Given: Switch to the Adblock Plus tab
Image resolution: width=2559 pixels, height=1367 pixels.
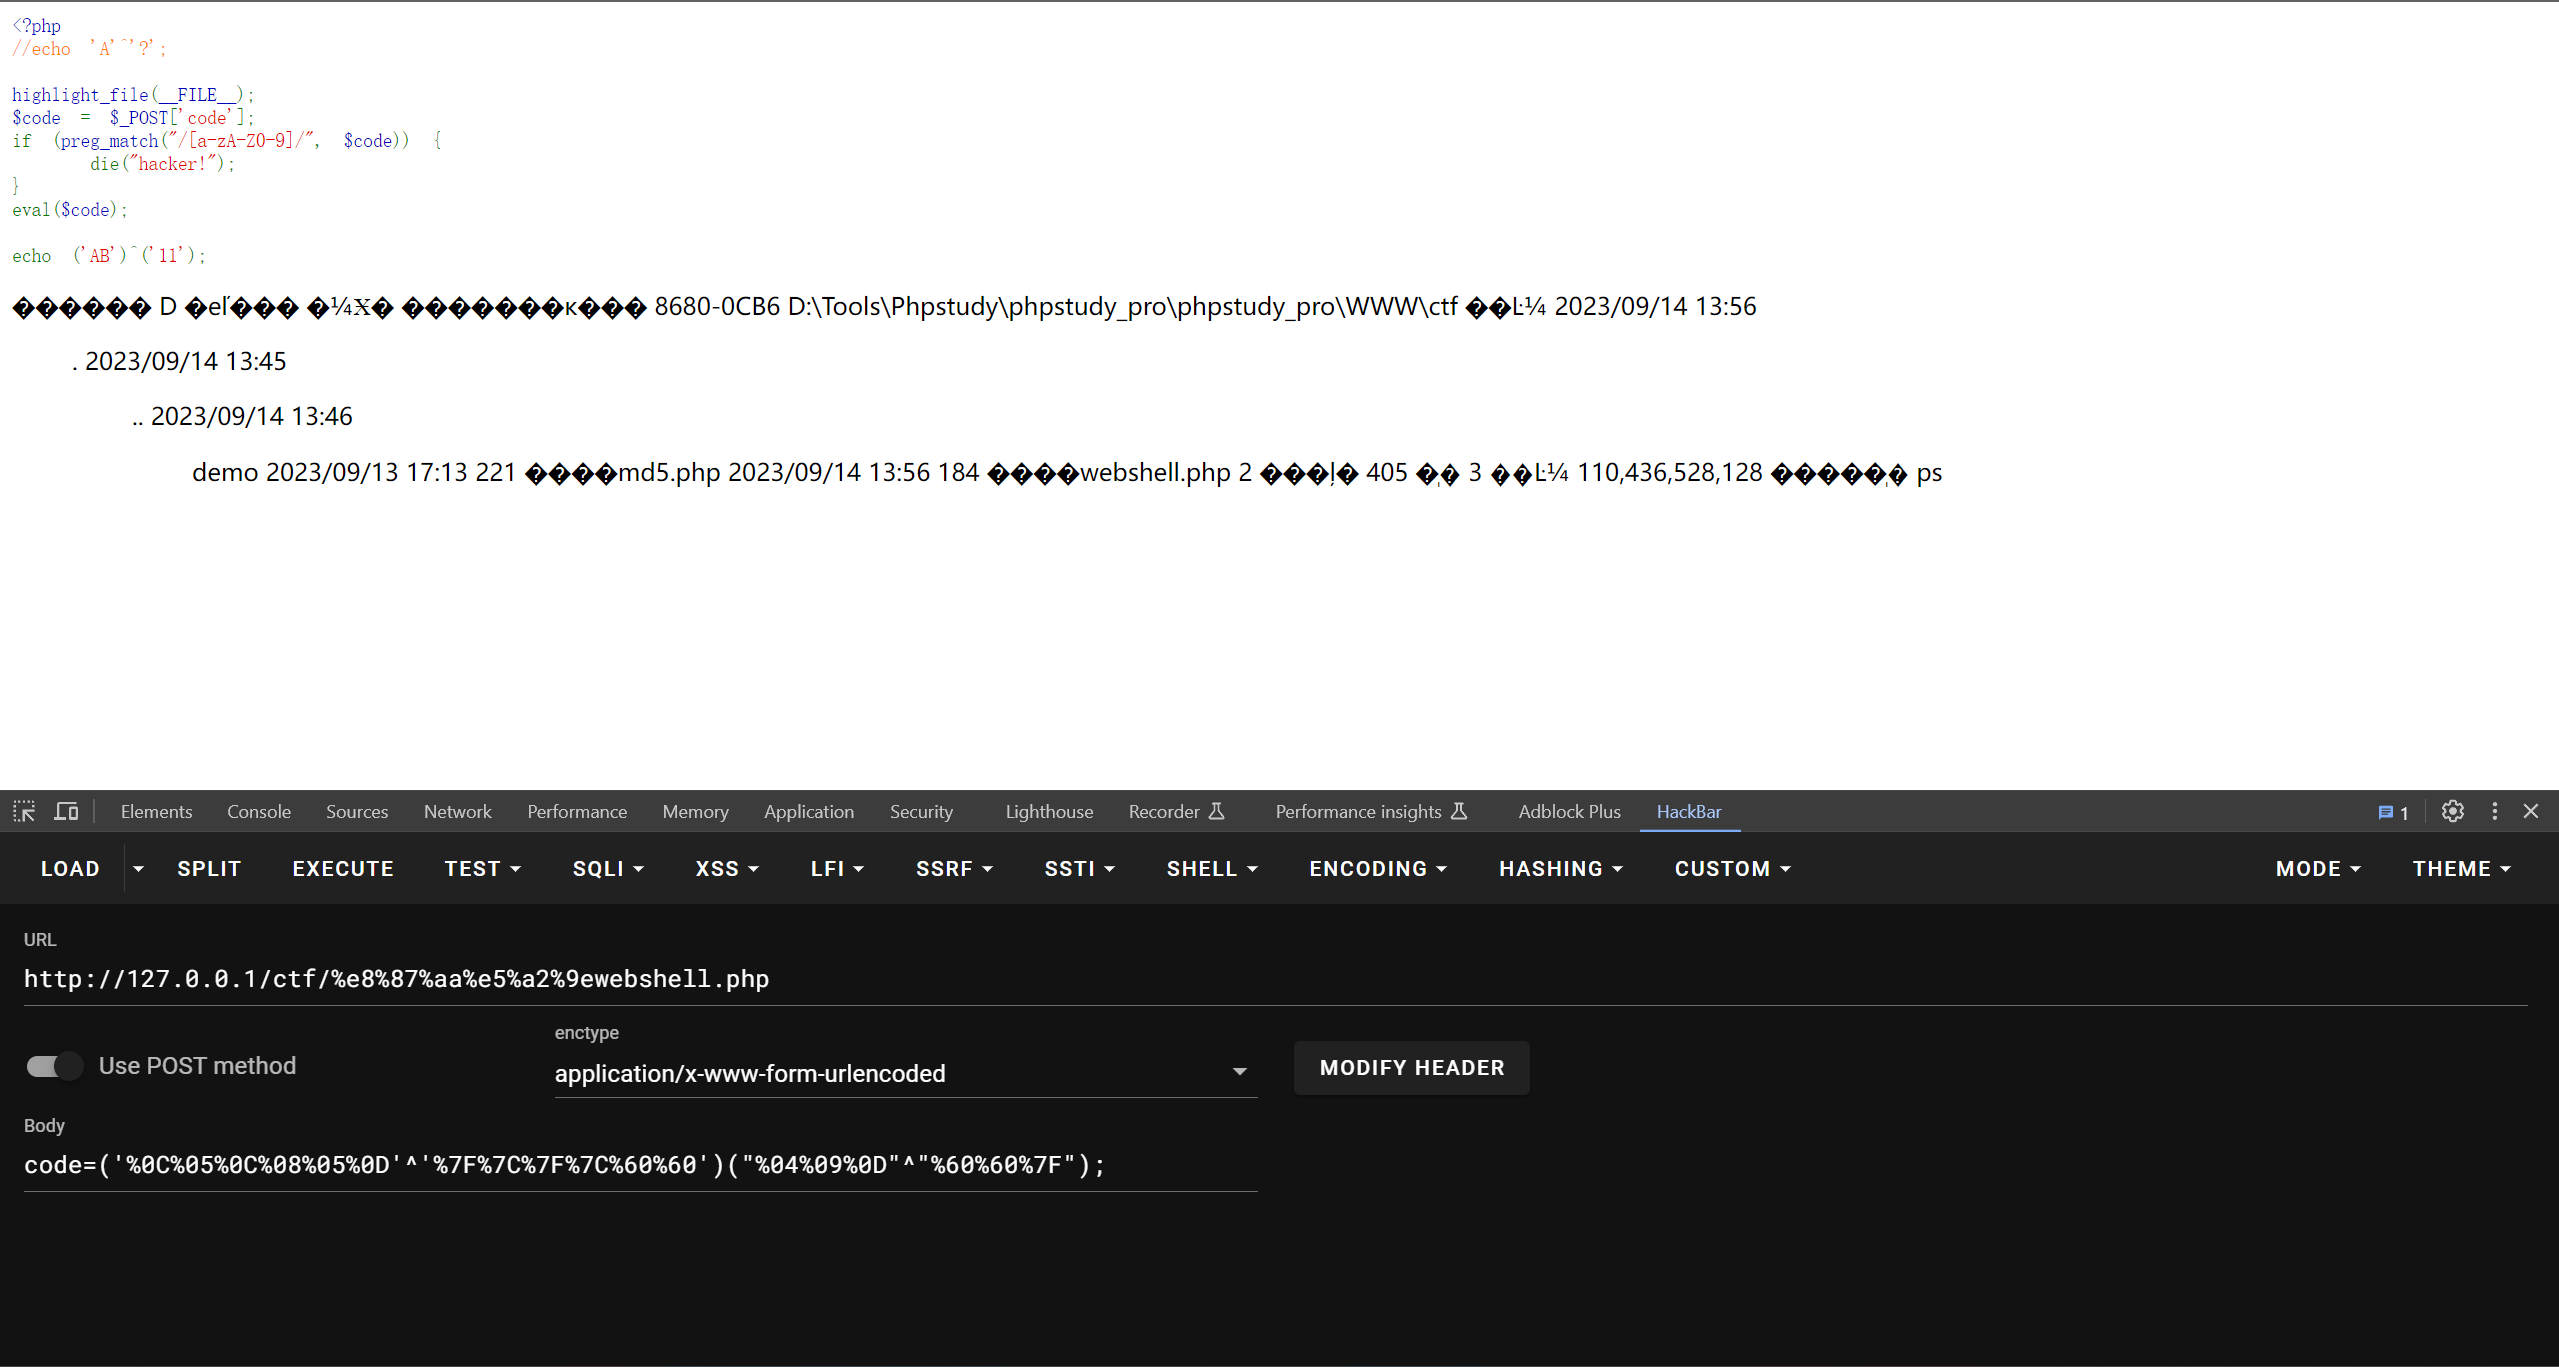Looking at the screenshot, I should 1569,811.
